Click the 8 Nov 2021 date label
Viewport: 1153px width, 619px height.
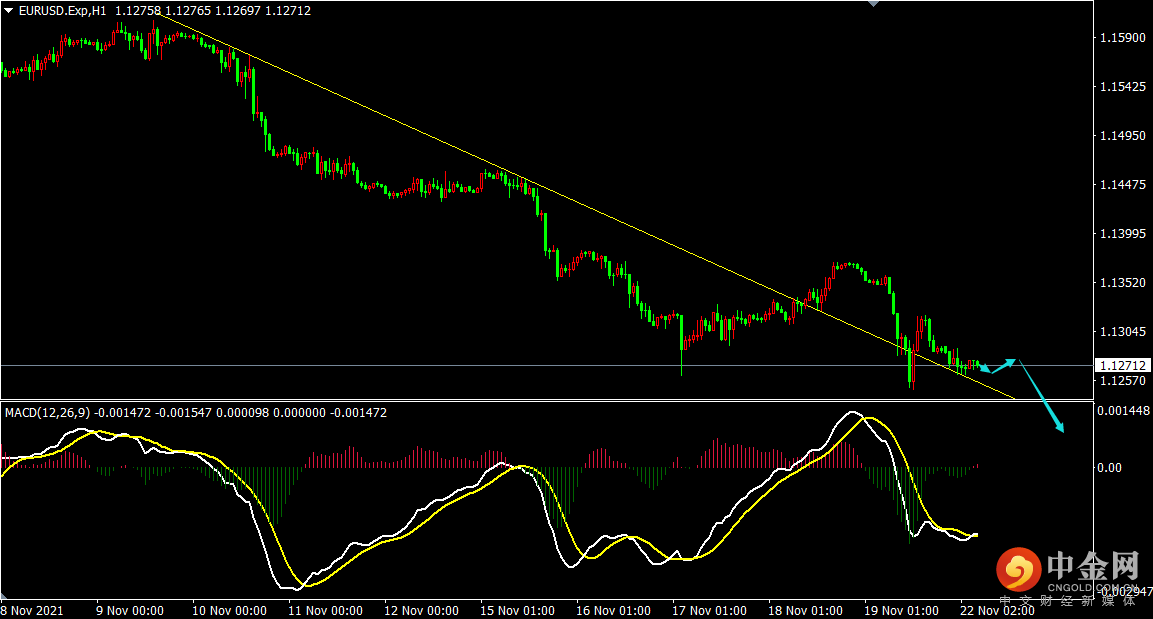click(32, 611)
